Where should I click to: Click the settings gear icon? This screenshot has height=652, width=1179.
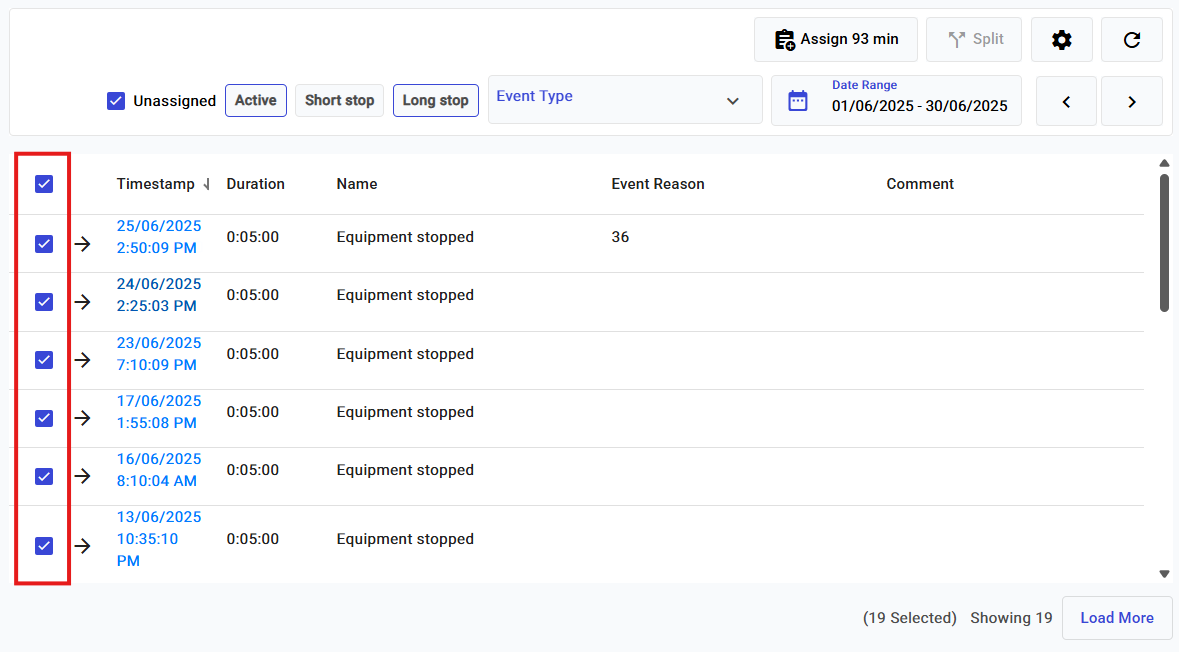point(1061,40)
